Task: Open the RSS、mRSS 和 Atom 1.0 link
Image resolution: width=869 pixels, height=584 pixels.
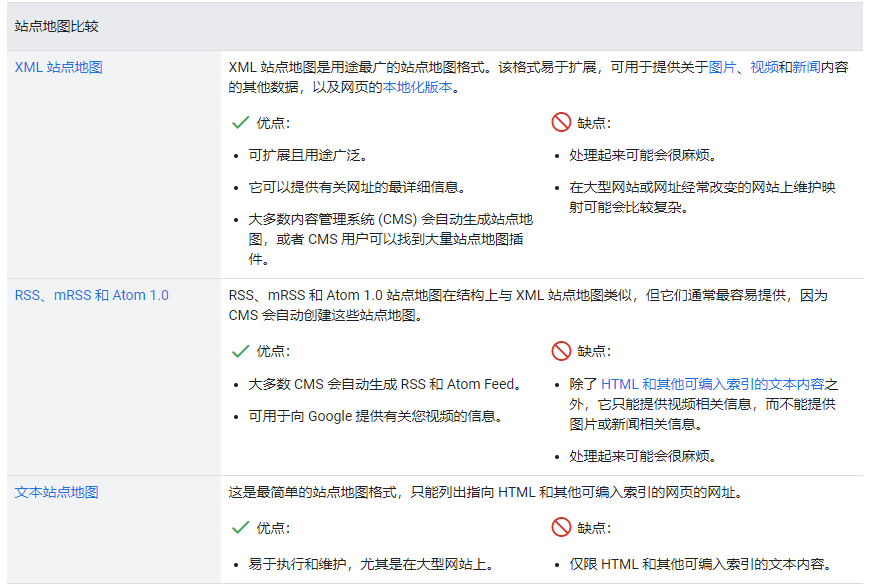Action: tap(91, 295)
